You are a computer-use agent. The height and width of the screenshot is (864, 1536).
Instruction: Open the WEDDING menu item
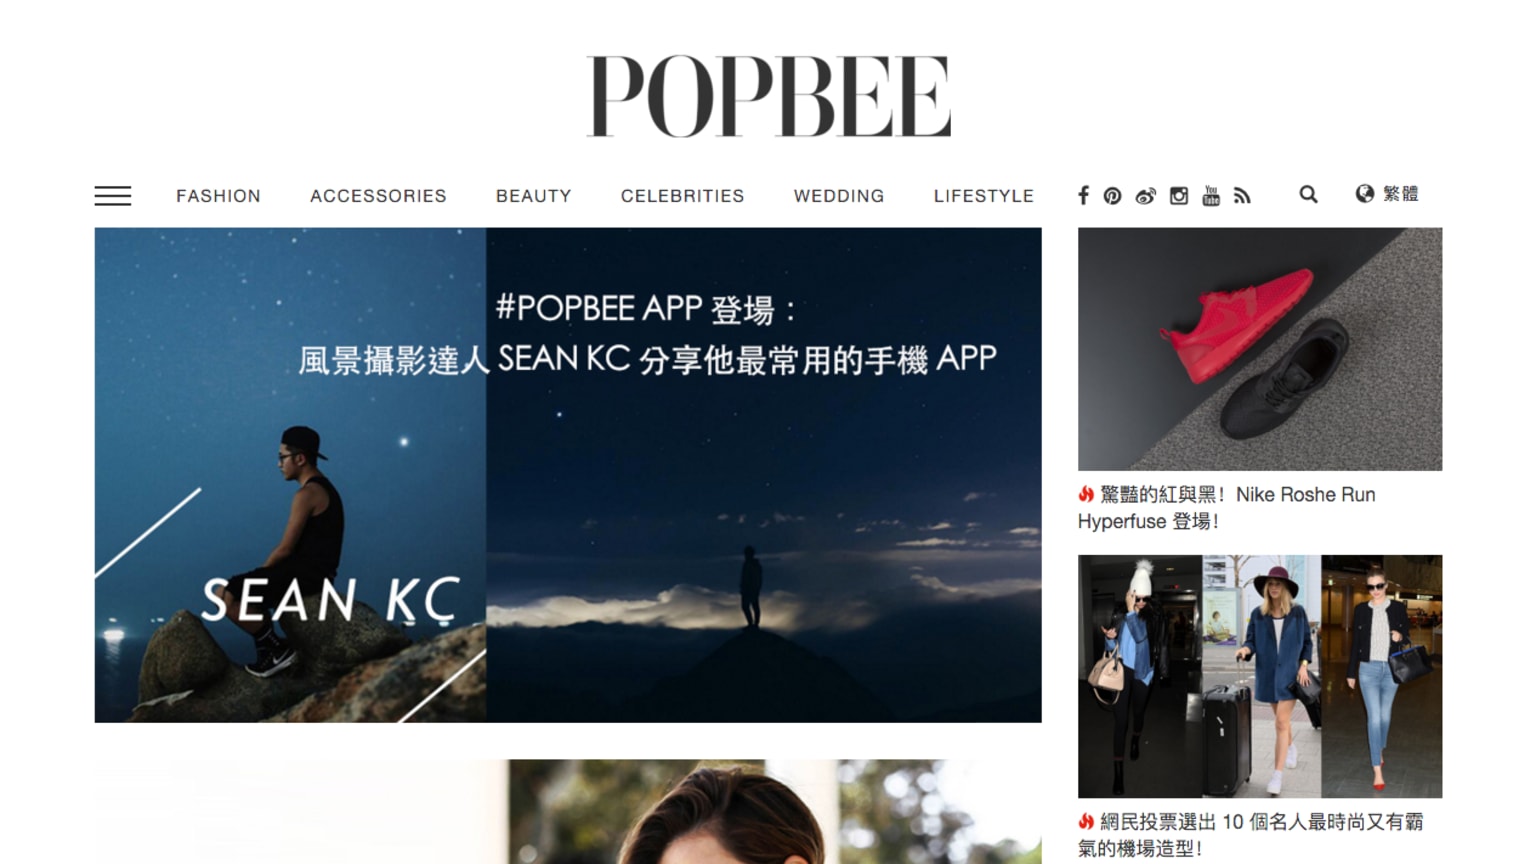click(x=839, y=196)
